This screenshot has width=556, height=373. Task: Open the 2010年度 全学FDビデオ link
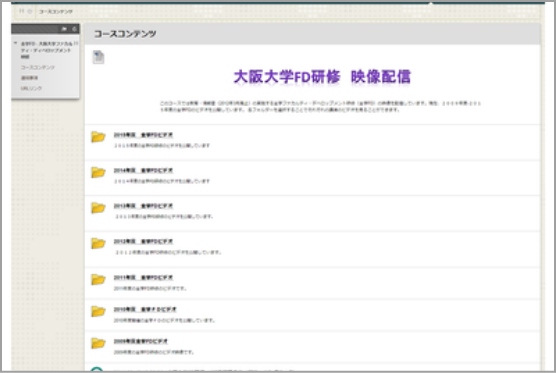145,309
